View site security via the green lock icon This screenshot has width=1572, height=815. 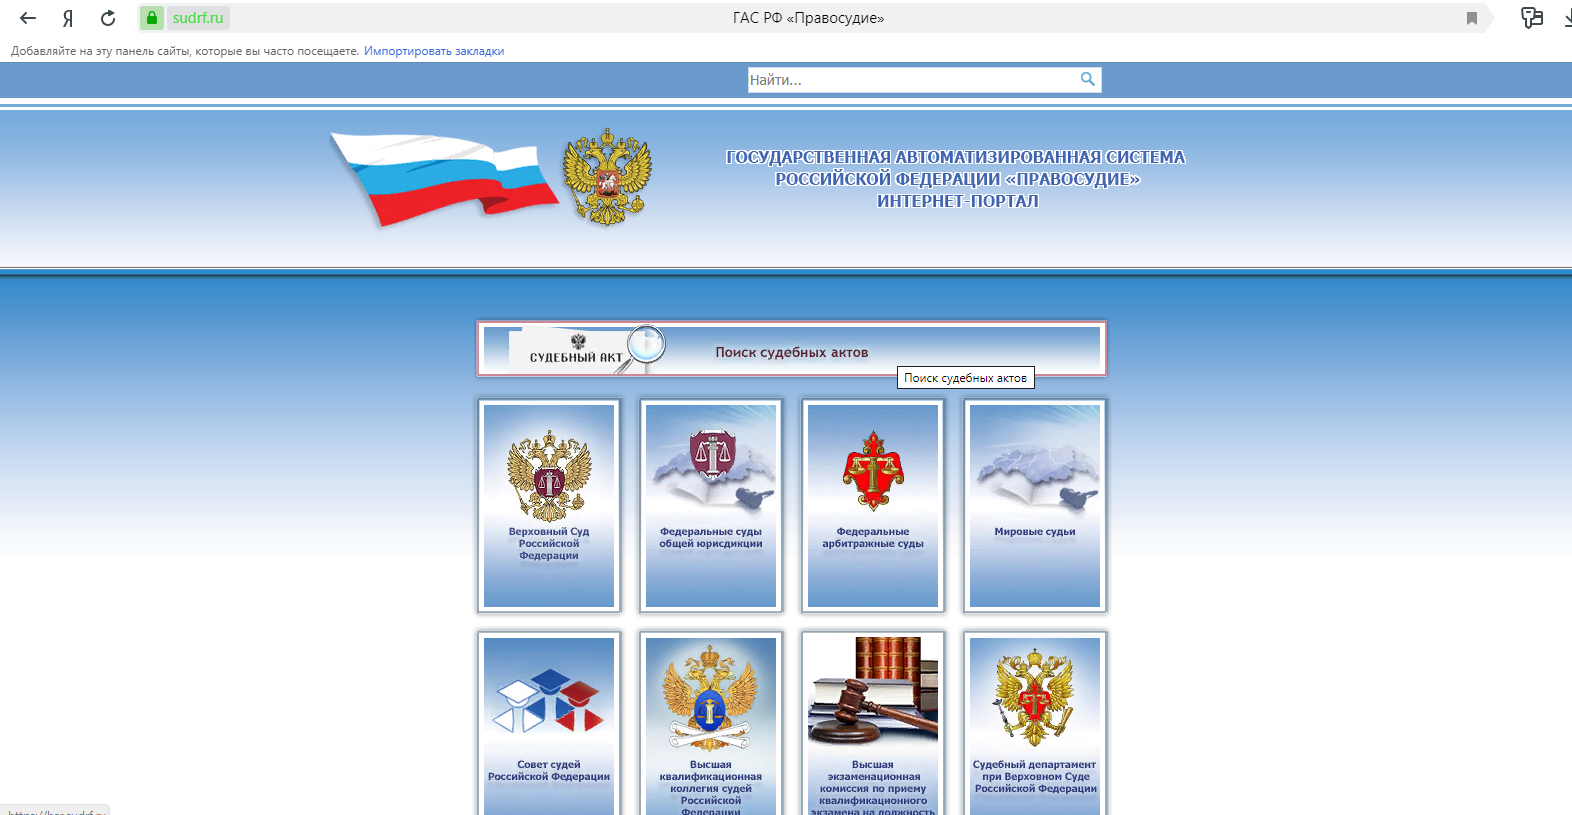click(152, 18)
